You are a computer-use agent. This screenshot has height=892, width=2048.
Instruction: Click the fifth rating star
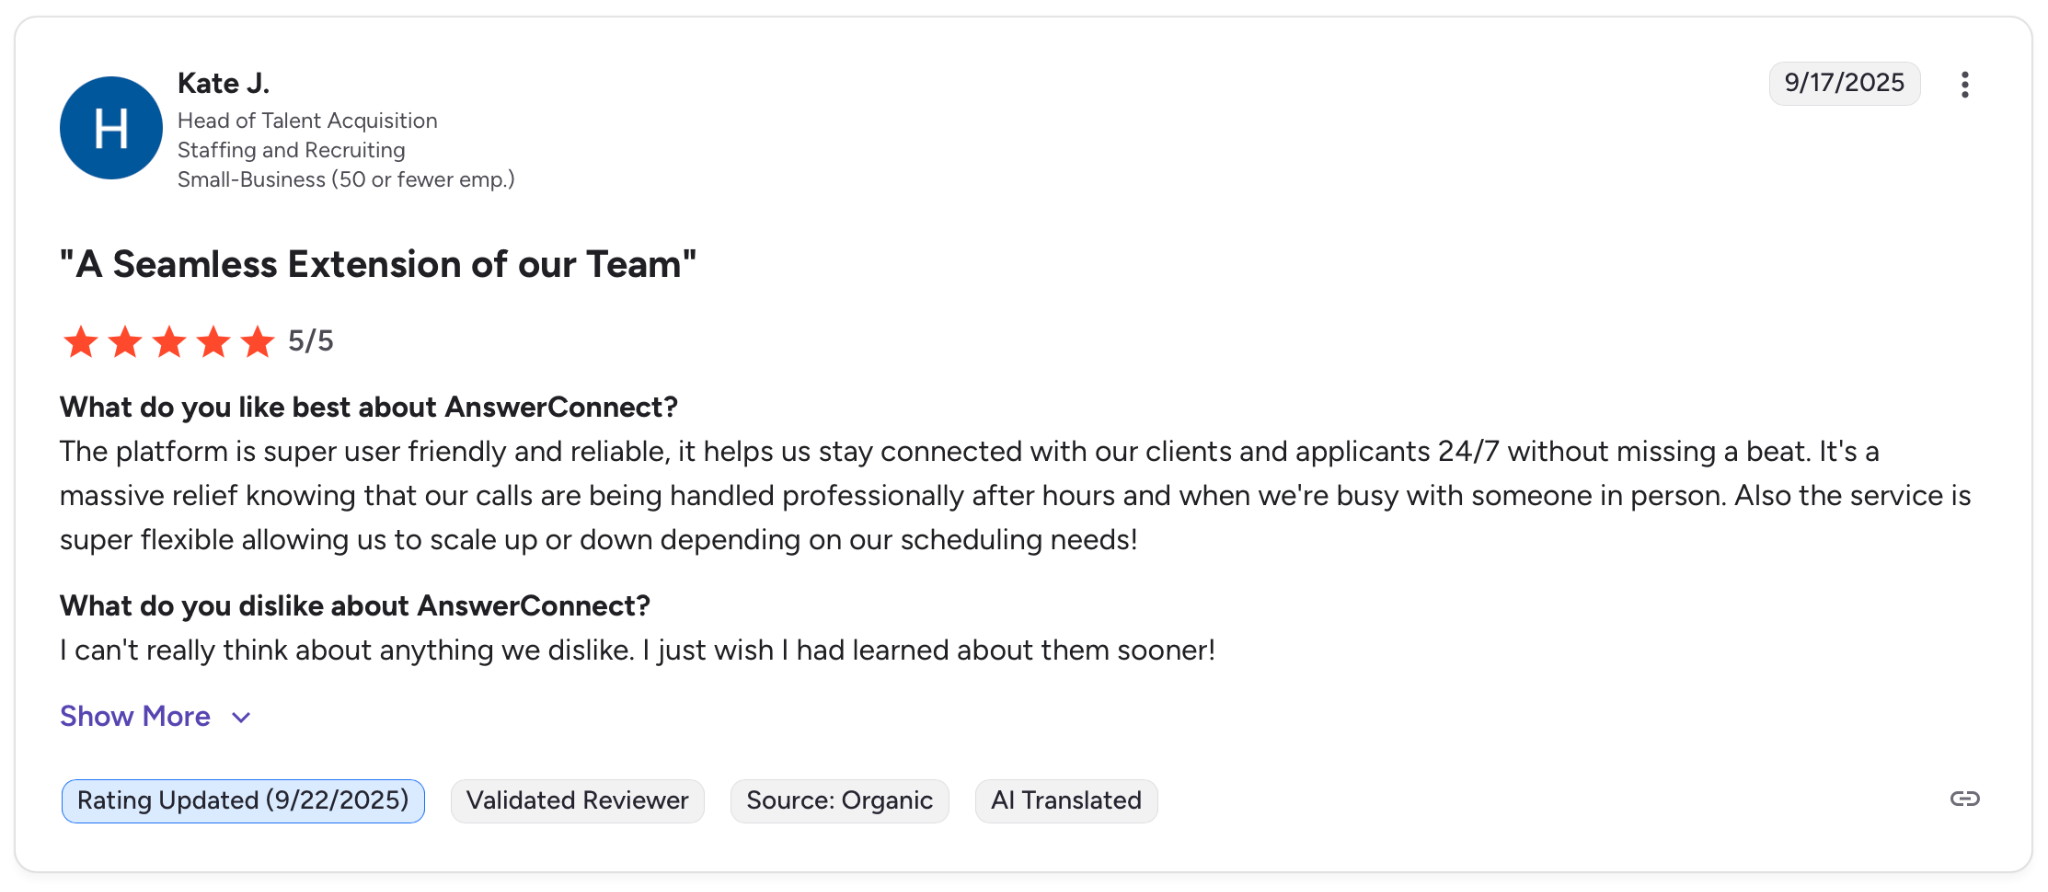coord(257,342)
